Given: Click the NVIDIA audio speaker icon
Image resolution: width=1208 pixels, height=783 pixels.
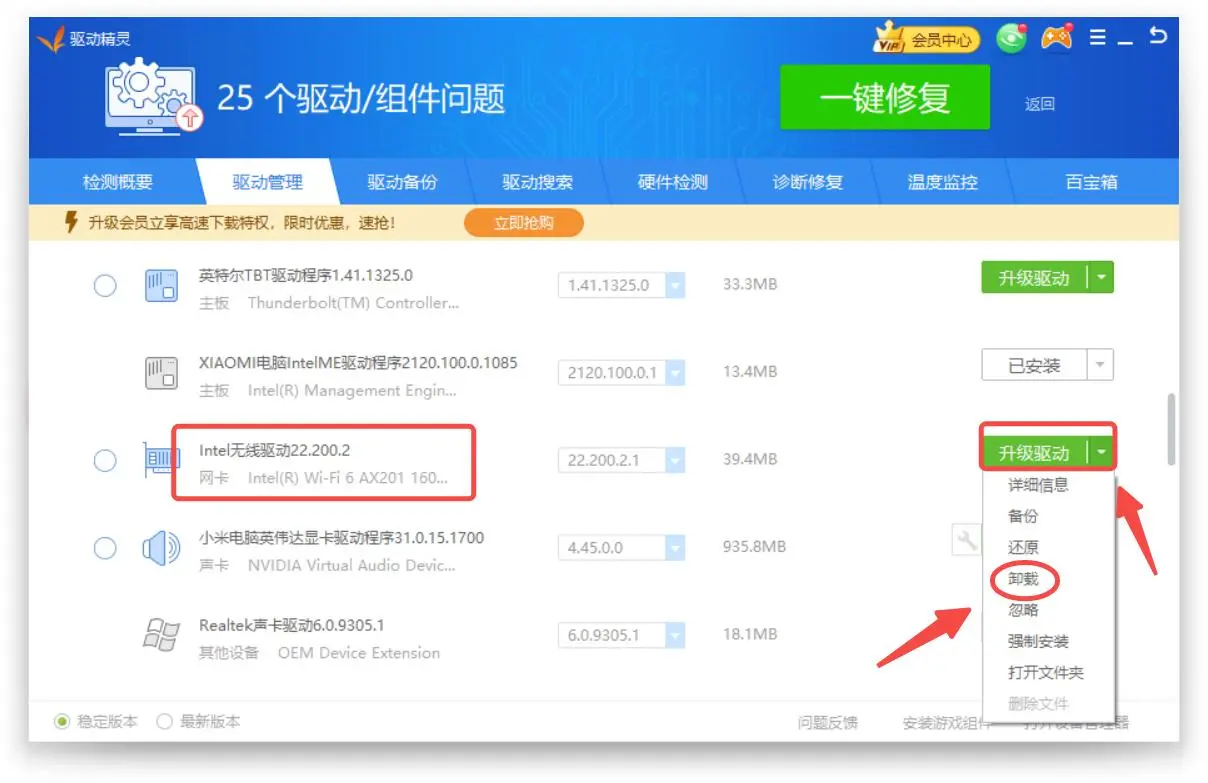Looking at the screenshot, I should coord(161,548).
